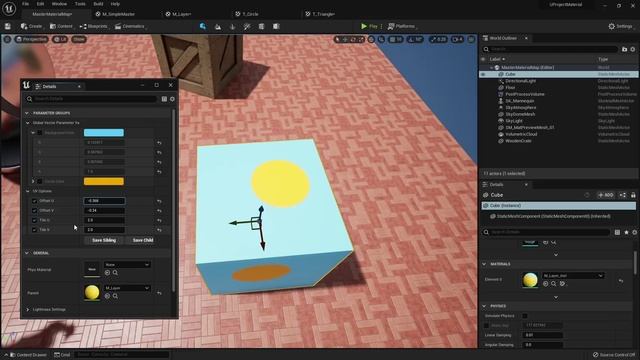Open the M_Layer_Inst material dropdown
The image size is (640, 360).
(x=573, y=276)
